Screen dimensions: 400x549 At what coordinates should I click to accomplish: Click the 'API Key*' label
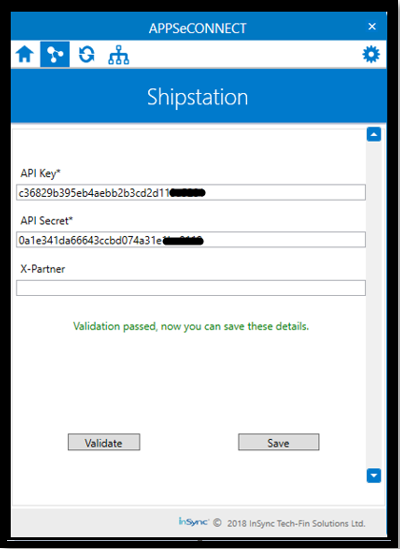[40, 173]
